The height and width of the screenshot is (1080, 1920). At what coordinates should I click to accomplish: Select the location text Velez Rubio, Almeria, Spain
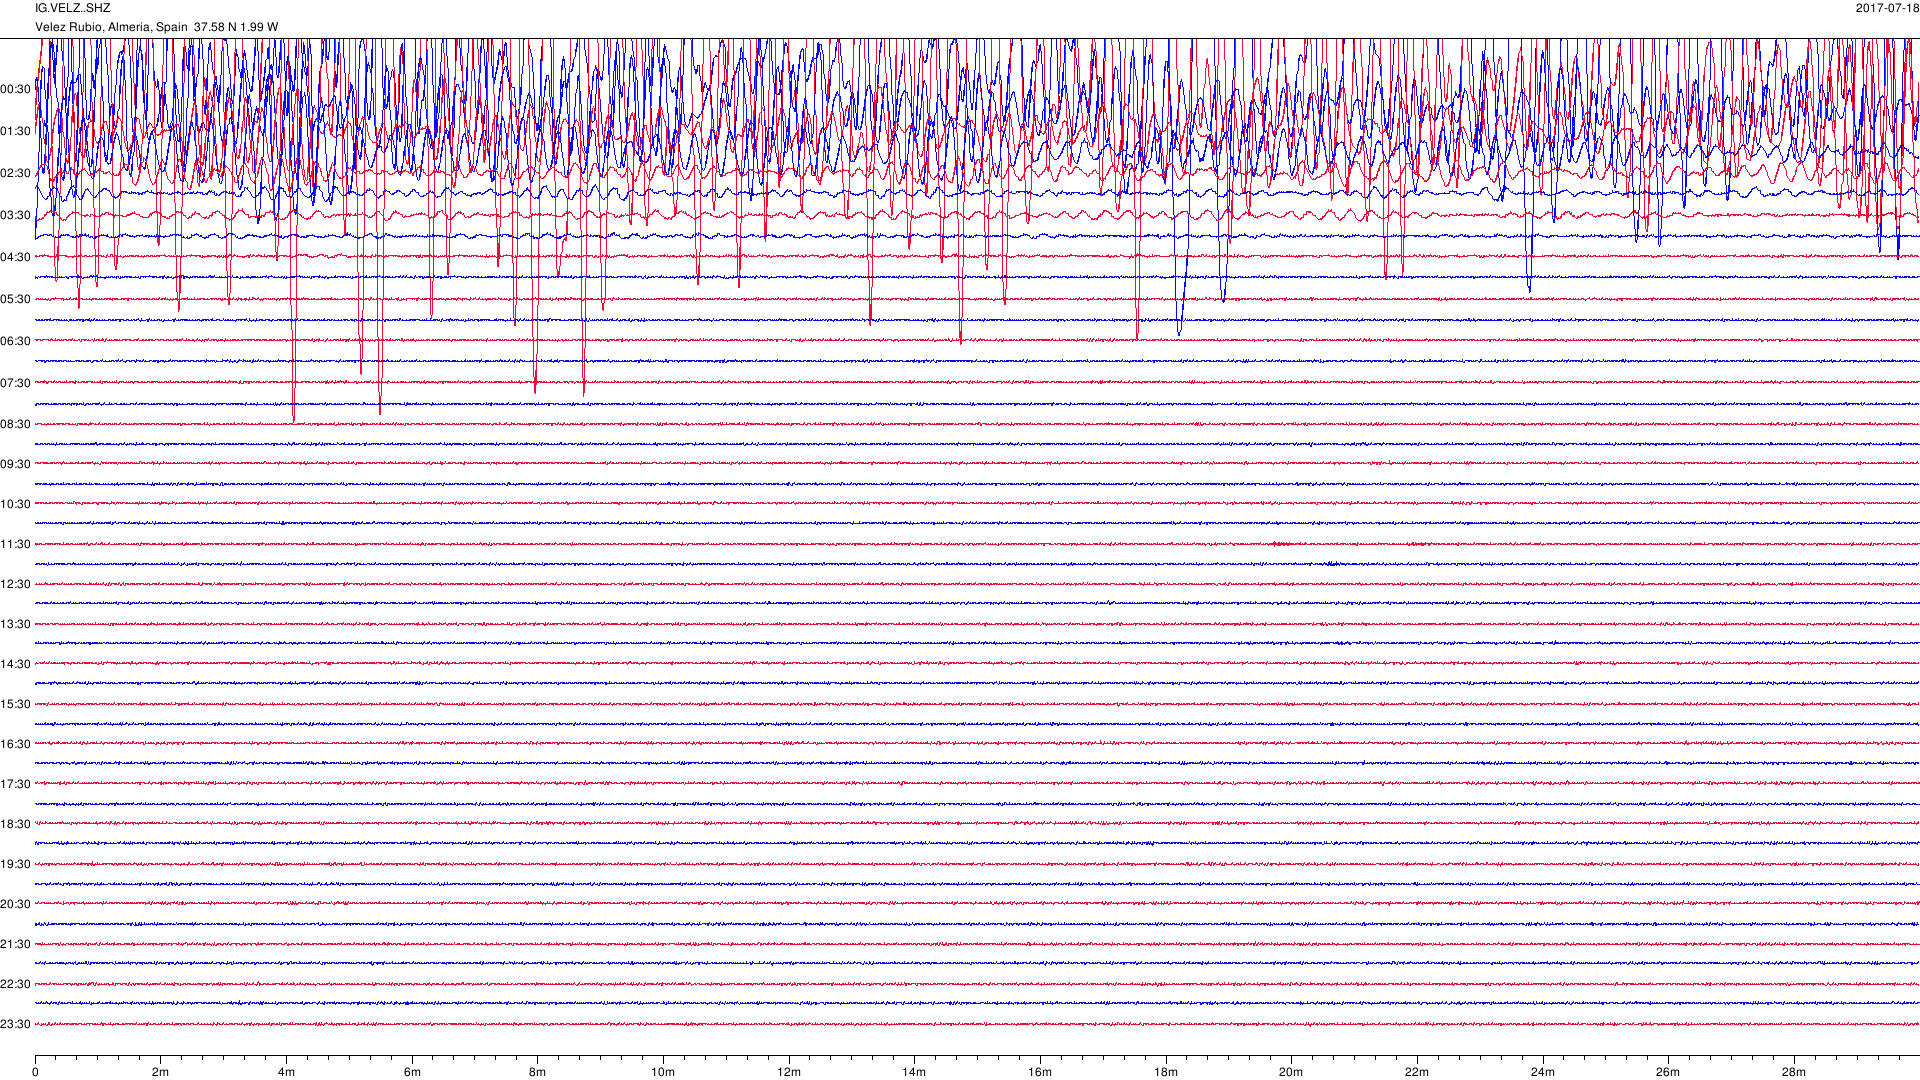[x=112, y=27]
